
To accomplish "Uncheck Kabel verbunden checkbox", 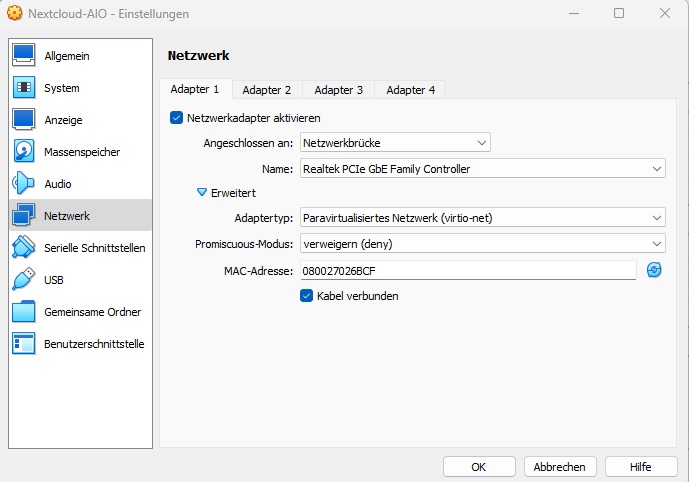I will point(306,296).
